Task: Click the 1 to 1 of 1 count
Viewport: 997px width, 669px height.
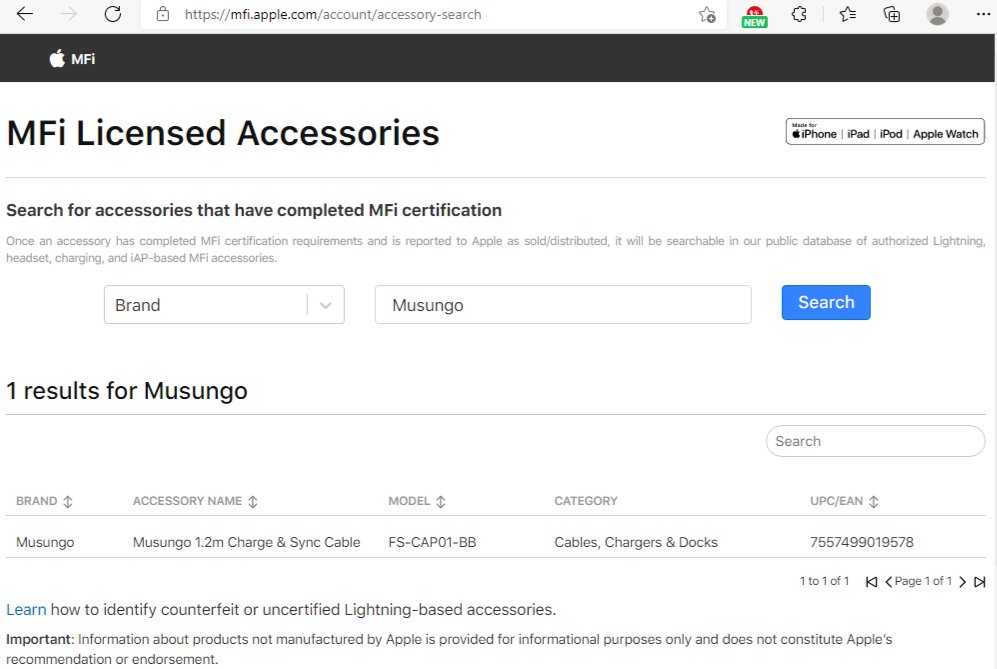Action: click(x=824, y=581)
